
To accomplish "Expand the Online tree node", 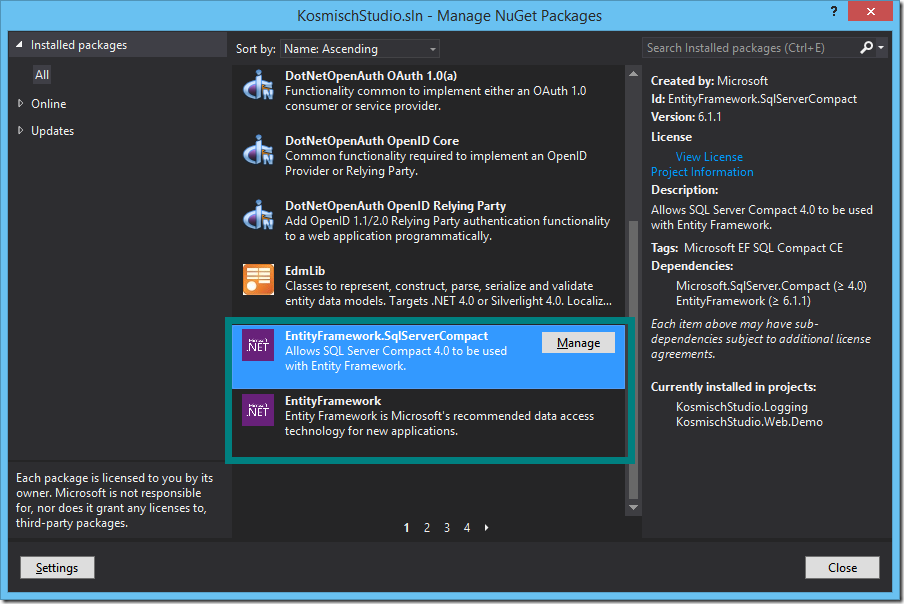I will pyautogui.click(x=20, y=104).
